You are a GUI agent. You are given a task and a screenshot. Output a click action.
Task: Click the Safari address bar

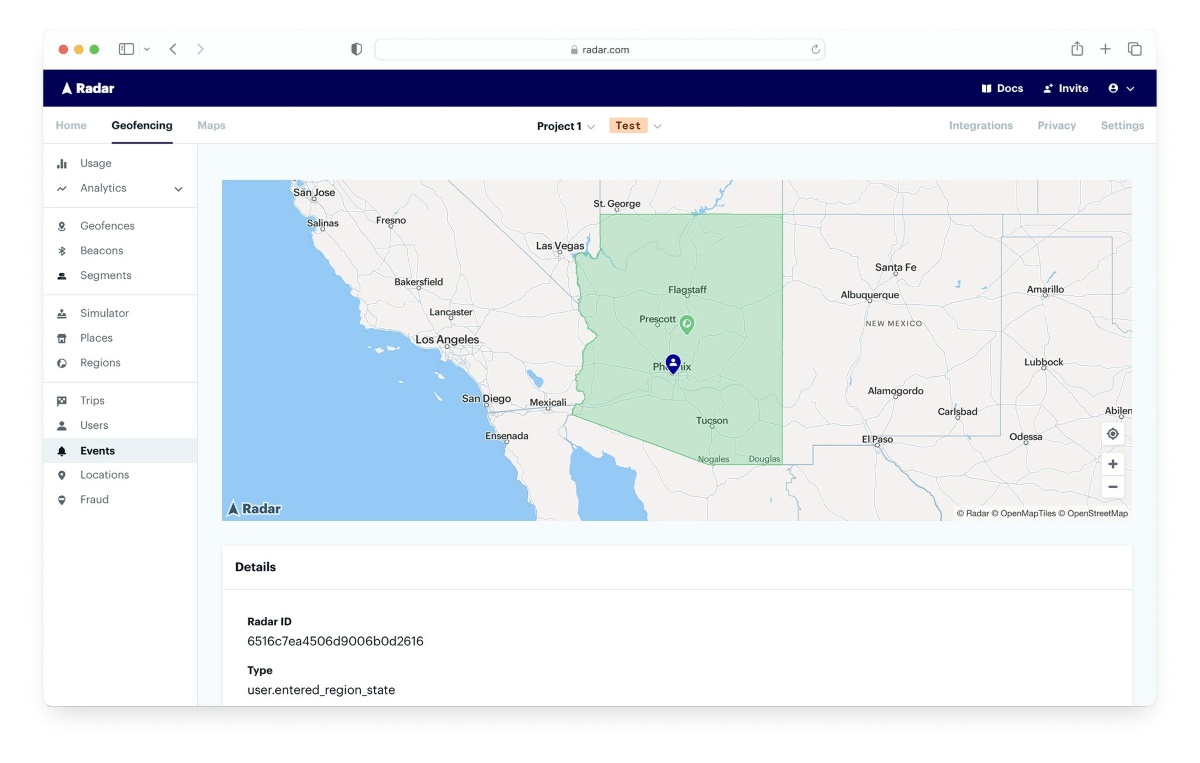(599, 49)
